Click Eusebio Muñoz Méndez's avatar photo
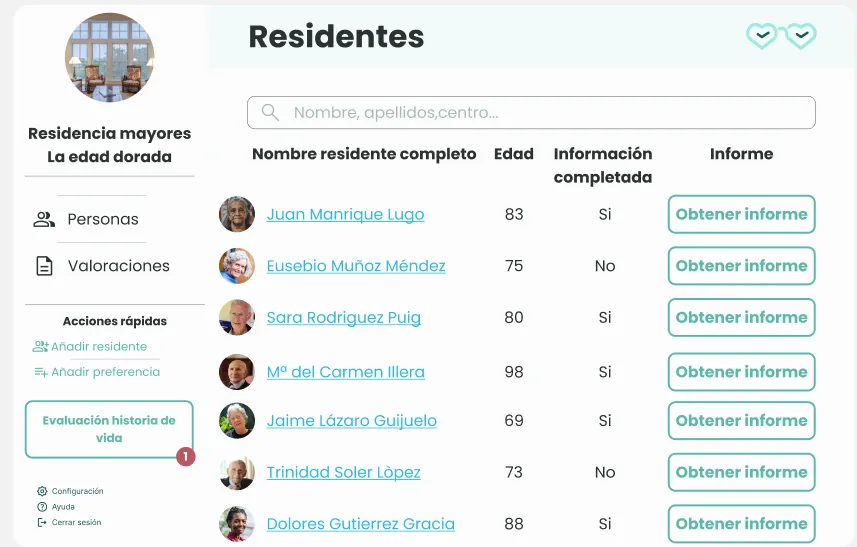 [x=237, y=266]
